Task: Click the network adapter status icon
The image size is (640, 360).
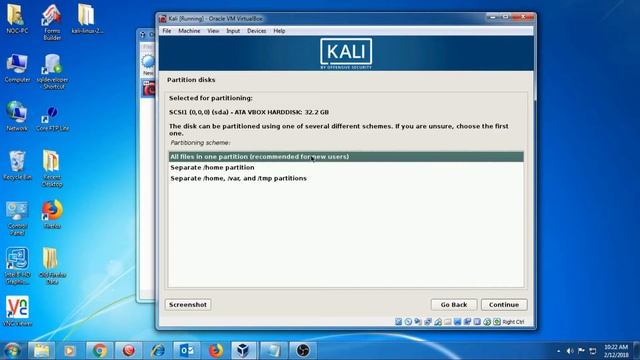Action: click(x=428, y=322)
